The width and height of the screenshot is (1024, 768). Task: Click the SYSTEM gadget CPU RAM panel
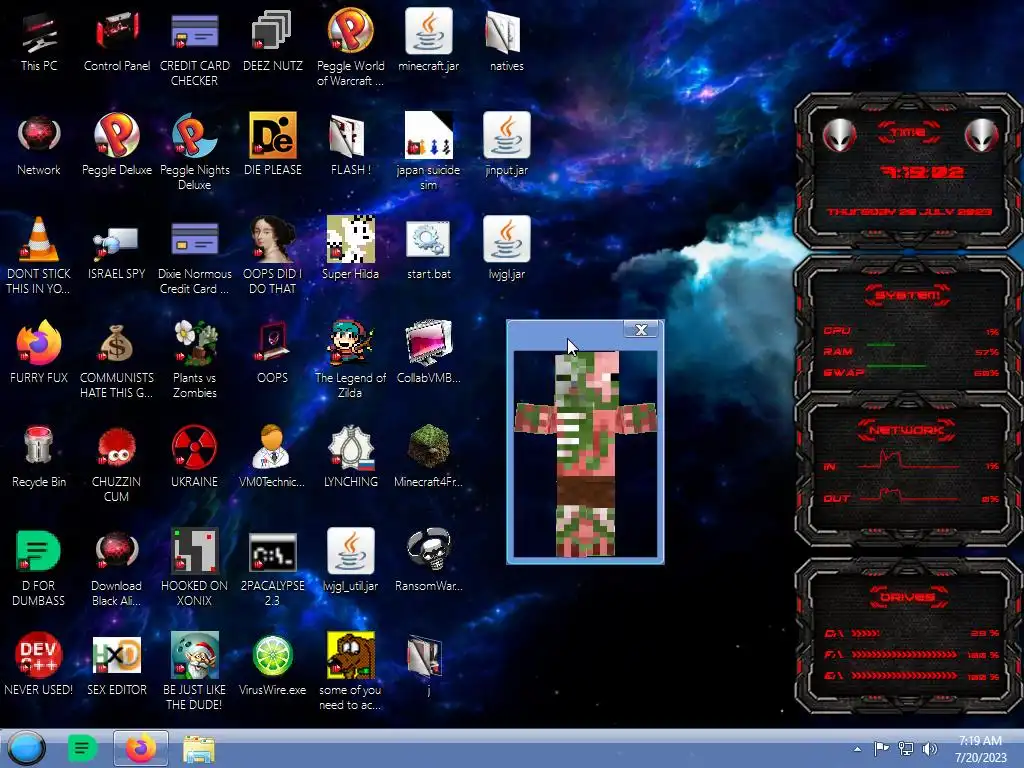(x=908, y=325)
